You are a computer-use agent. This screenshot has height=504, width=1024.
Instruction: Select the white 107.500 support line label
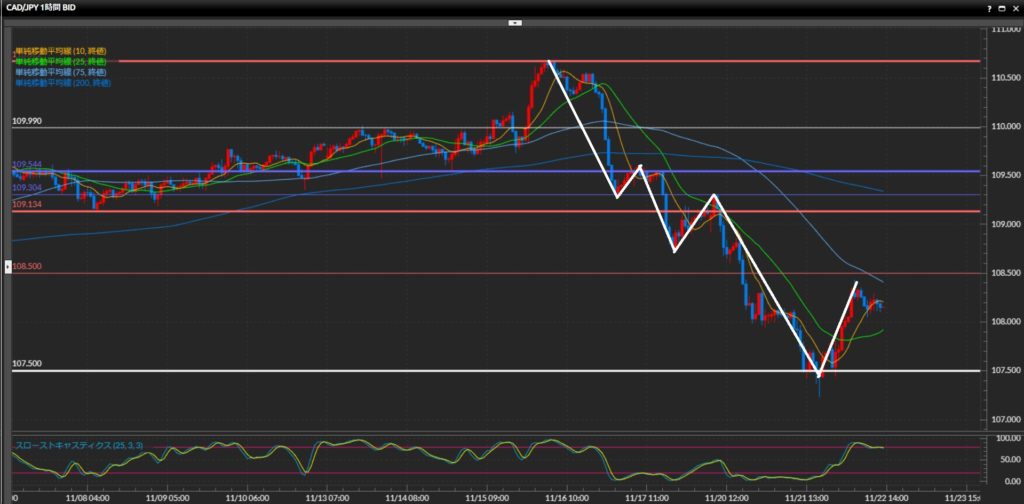[27, 364]
